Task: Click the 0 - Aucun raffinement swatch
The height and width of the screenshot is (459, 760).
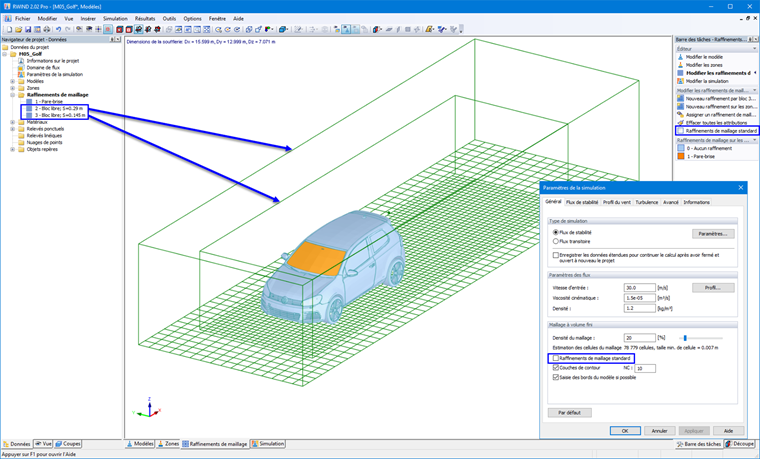Action: pos(681,148)
